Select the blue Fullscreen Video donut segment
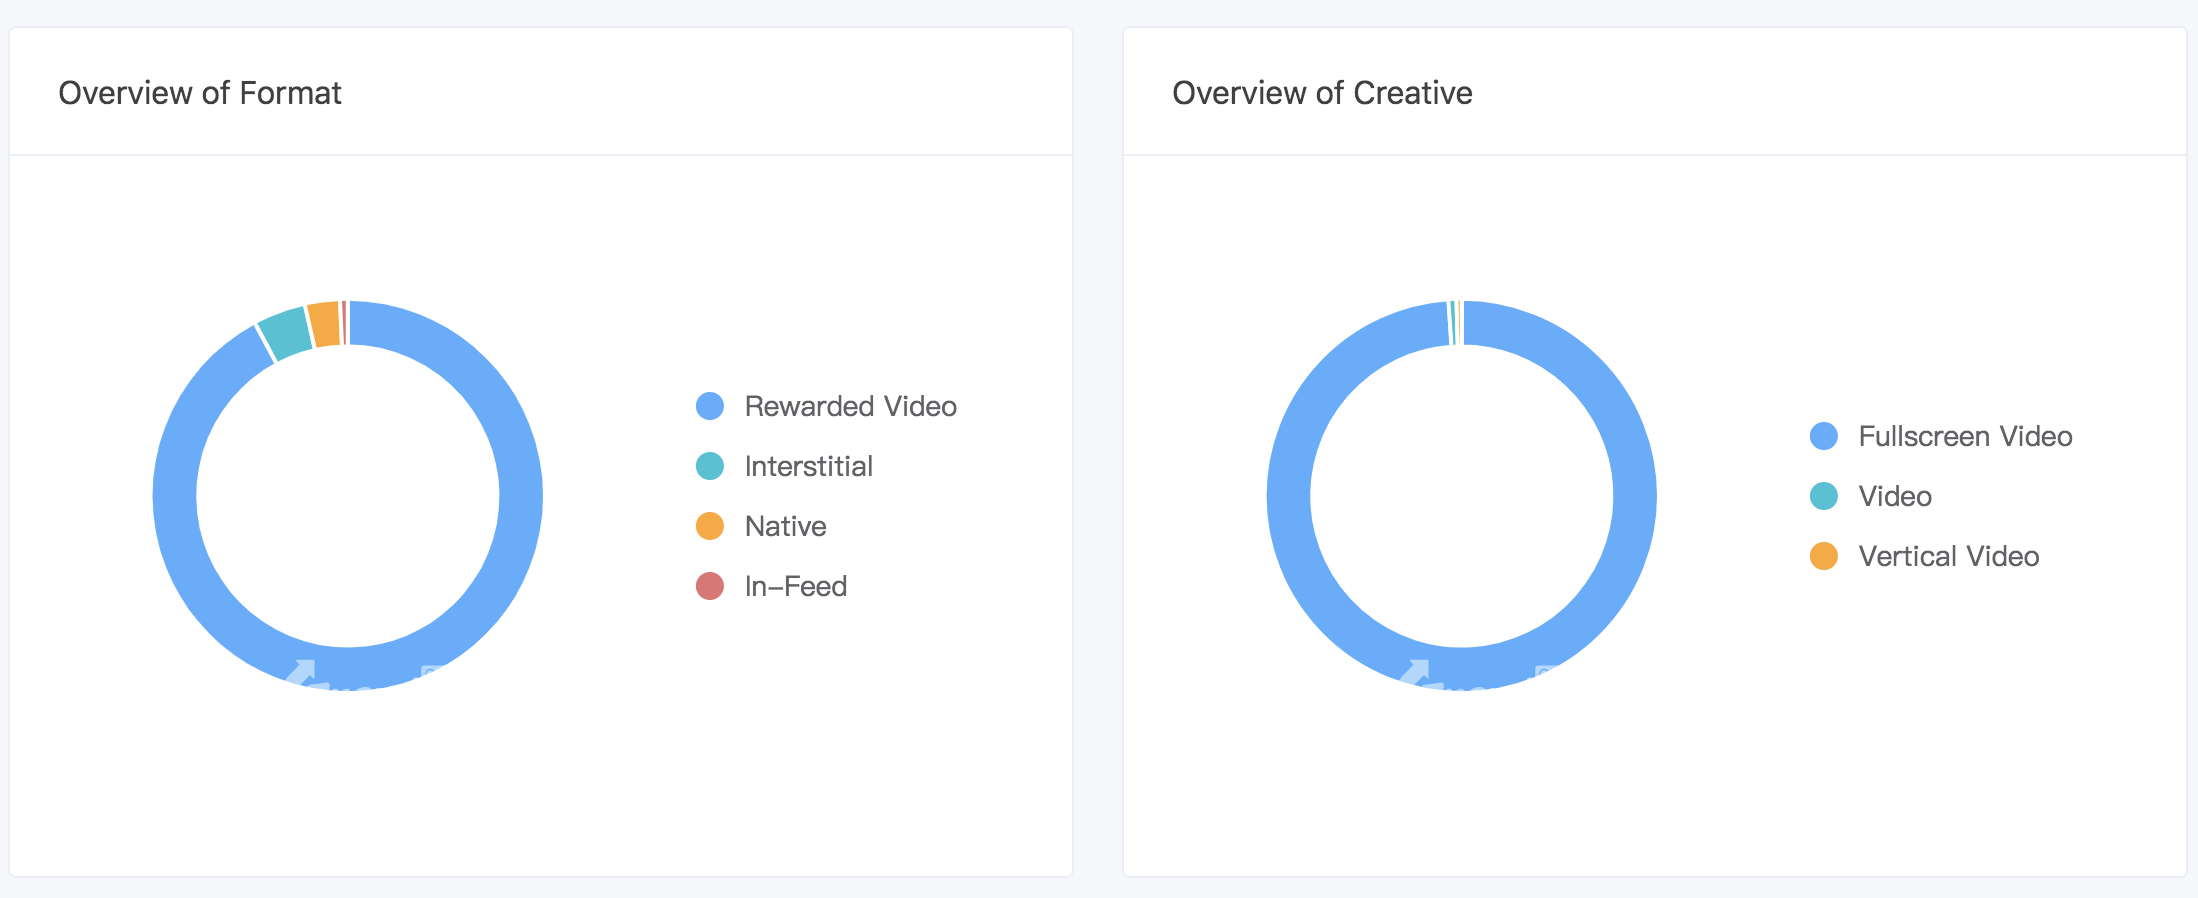Viewport: 2198px width, 898px height. 1634,495
